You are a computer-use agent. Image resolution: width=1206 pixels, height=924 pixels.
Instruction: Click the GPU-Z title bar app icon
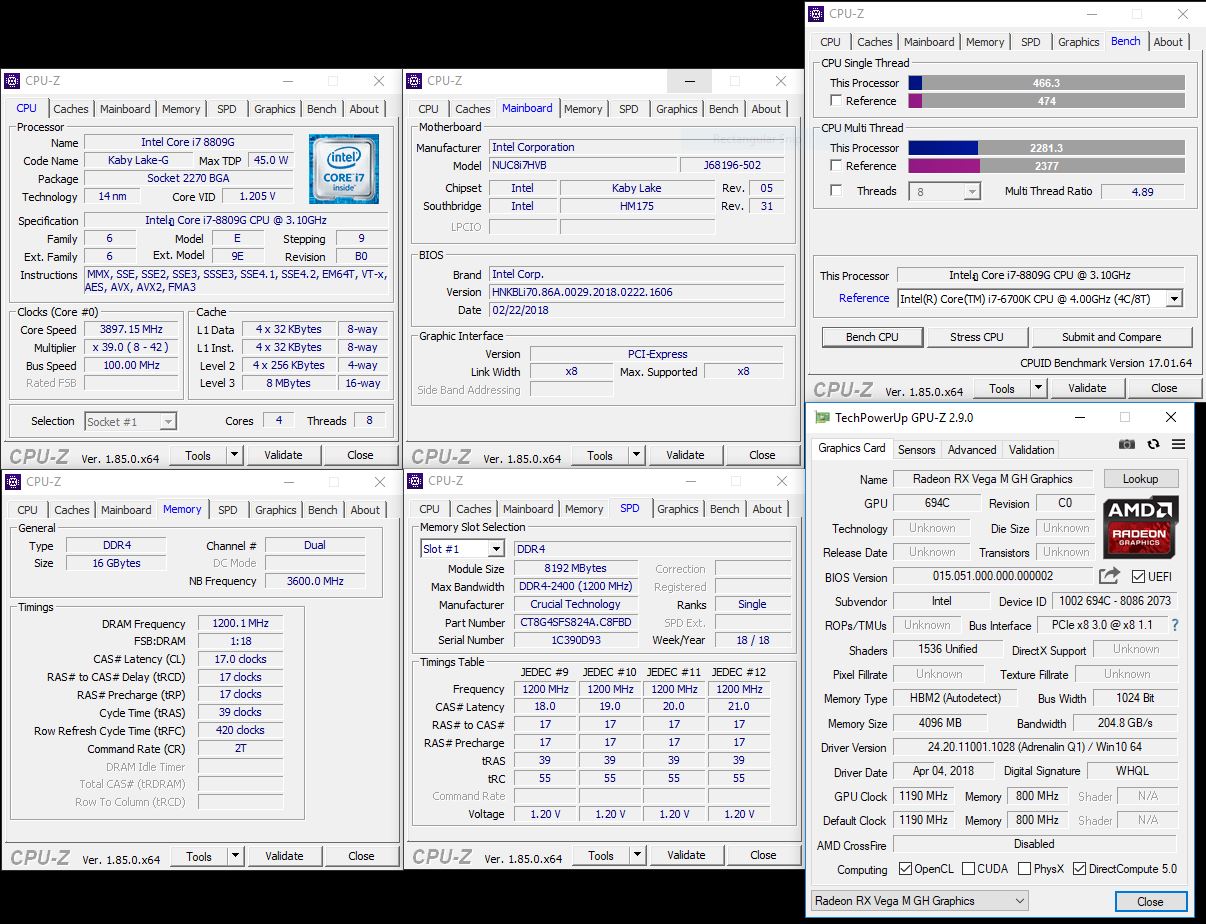[822, 417]
